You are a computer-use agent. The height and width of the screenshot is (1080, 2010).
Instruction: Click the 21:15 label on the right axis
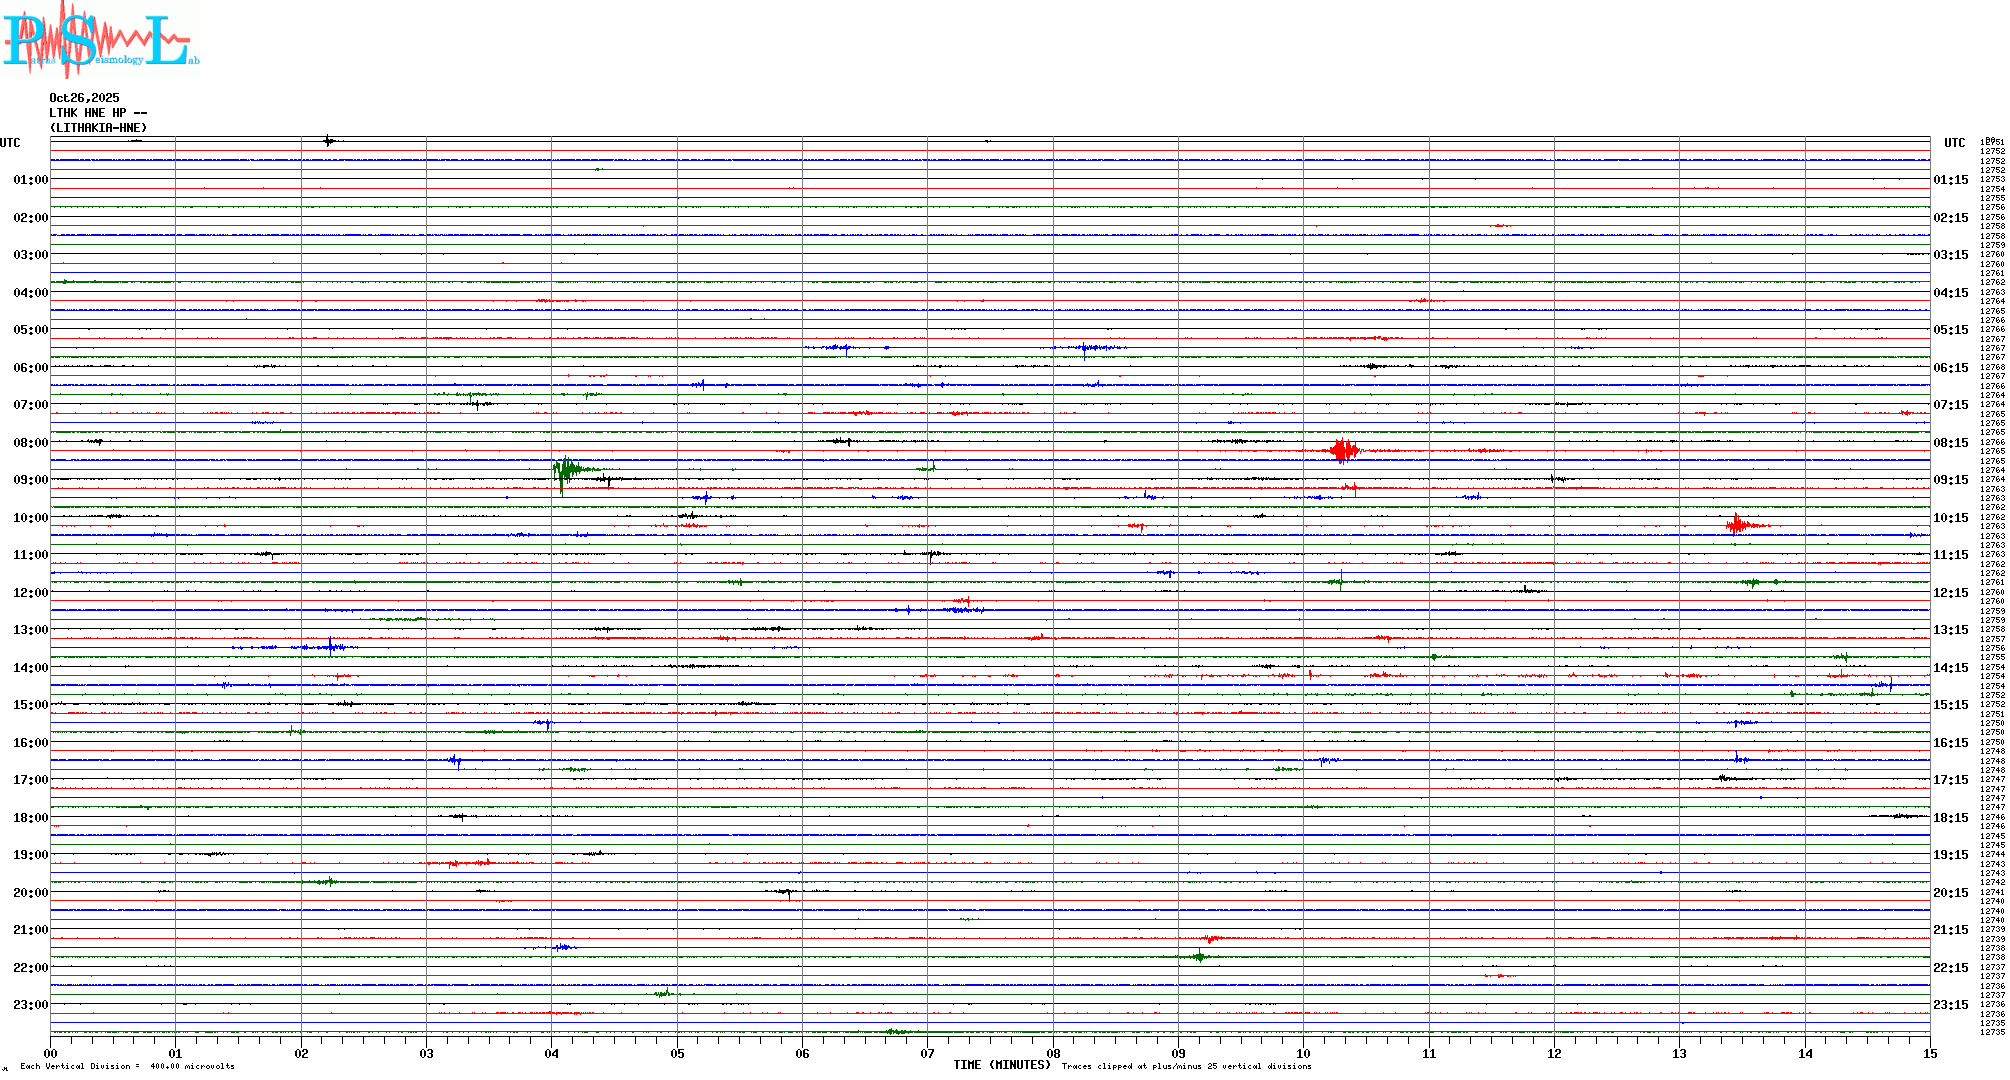coord(1950,930)
